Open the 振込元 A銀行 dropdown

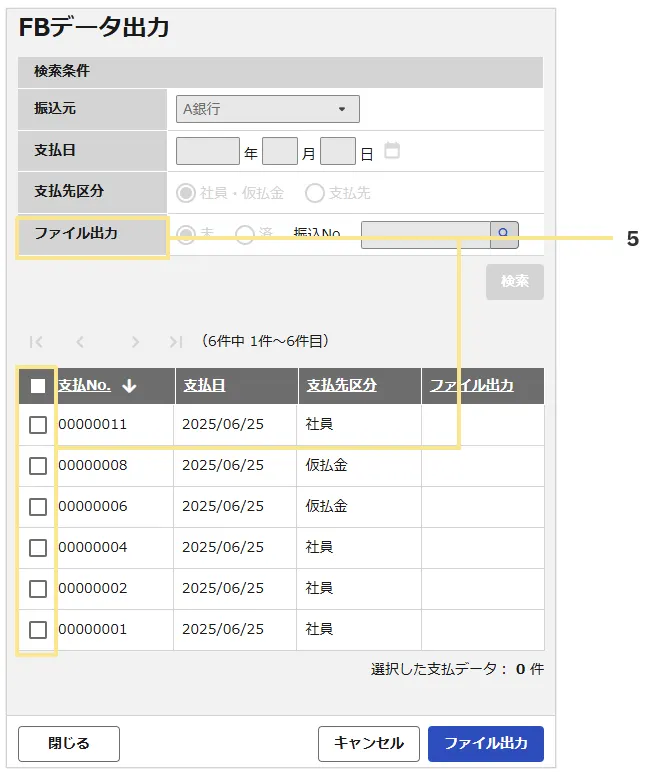click(x=267, y=109)
